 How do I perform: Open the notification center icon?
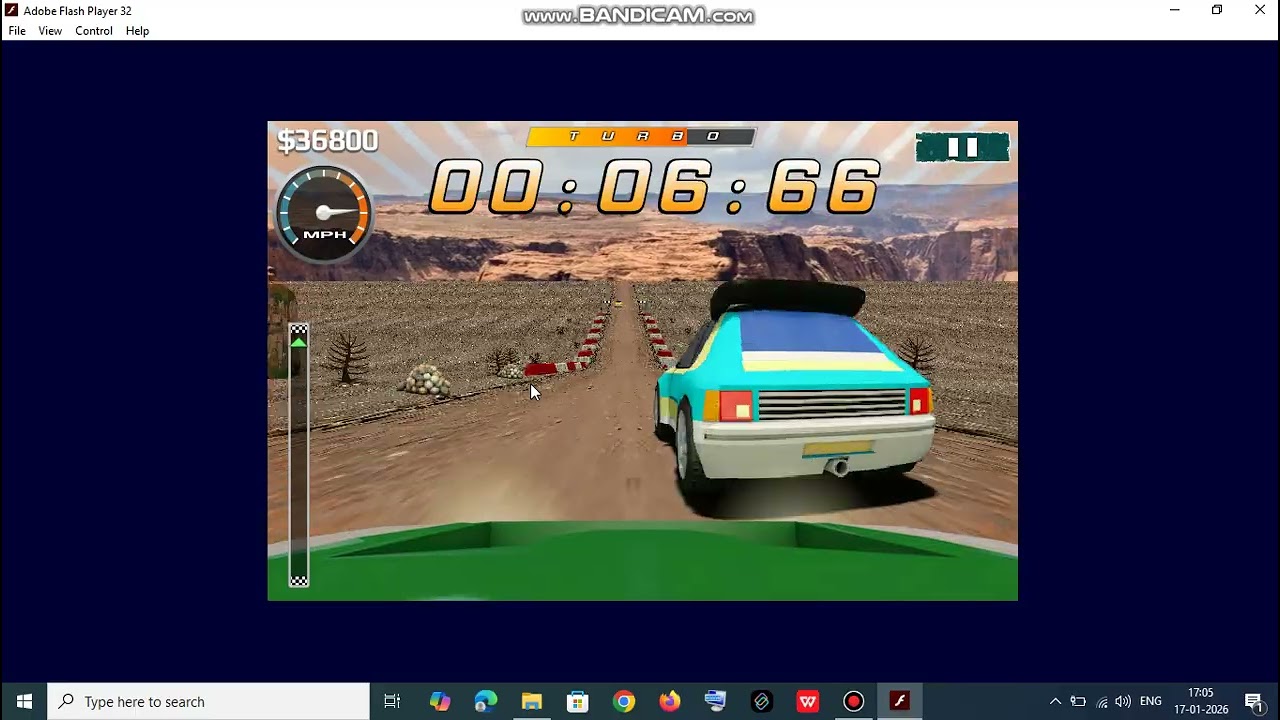(x=1253, y=701)
